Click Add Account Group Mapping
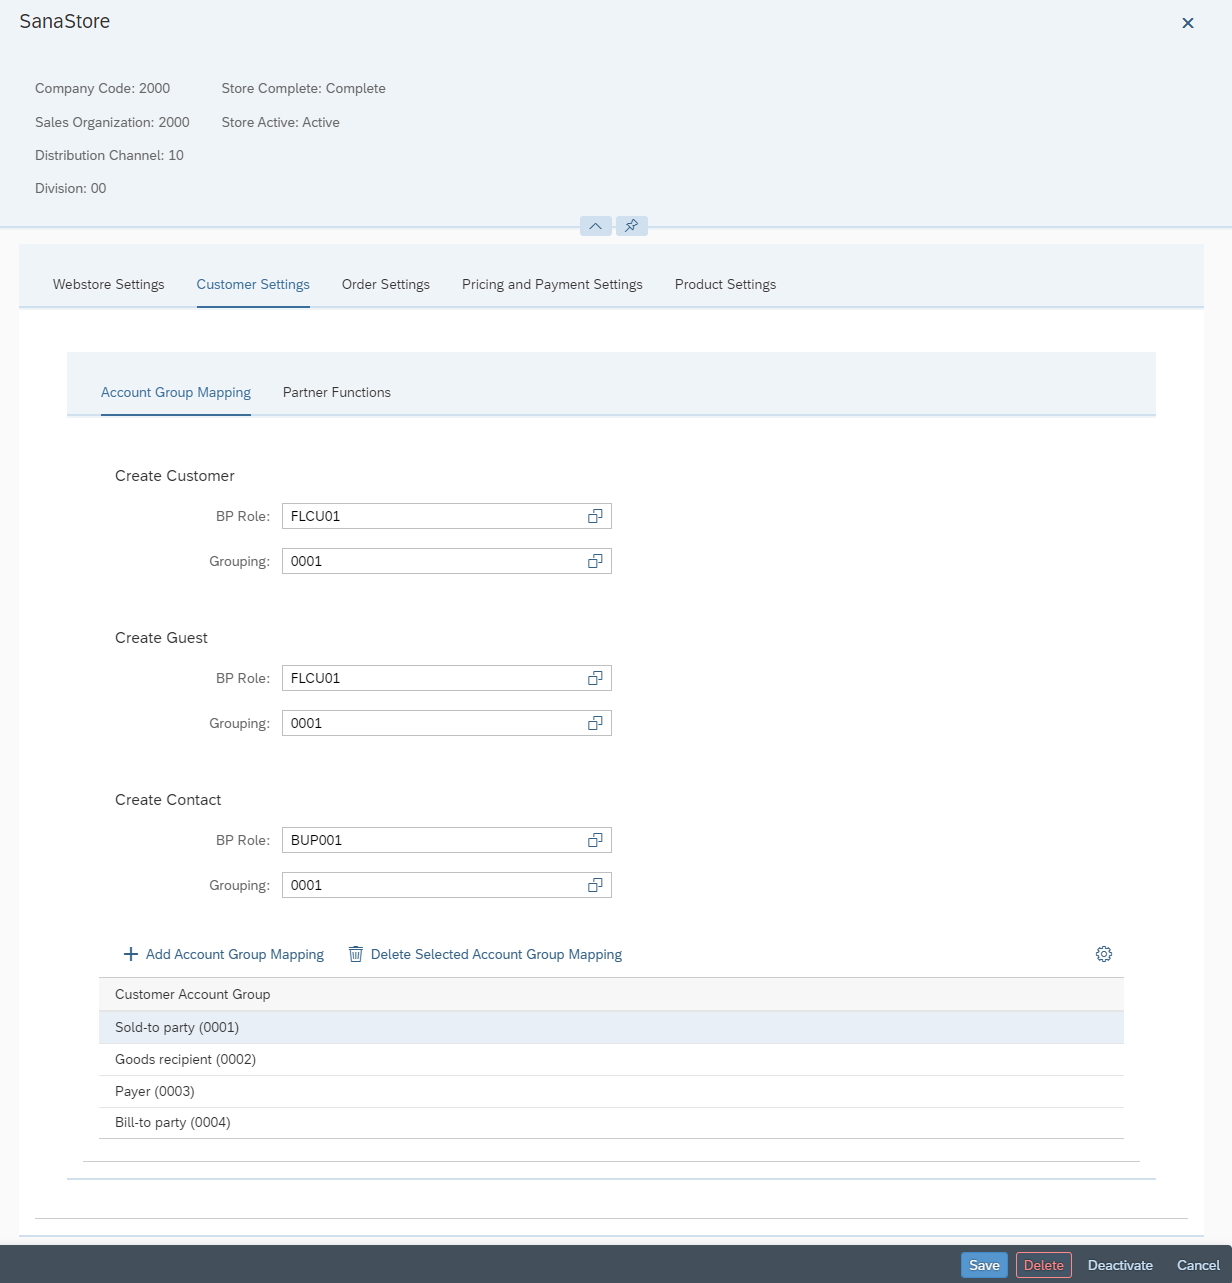The width and height of the screenshot is (1232, 1283). (223, 954)
